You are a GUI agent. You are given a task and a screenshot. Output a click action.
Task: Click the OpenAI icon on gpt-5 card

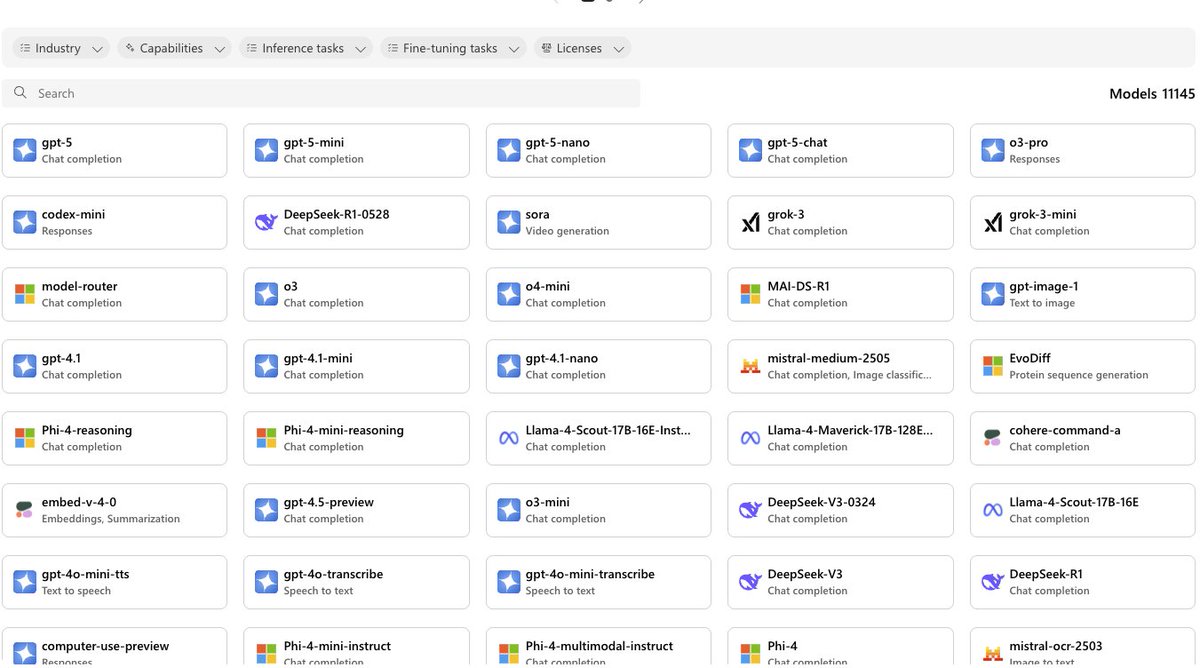[25, 150]
